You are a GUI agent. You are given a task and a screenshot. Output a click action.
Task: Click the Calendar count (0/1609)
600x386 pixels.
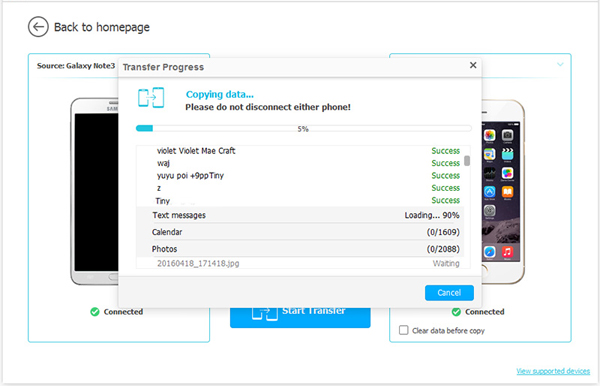(443, 232)
